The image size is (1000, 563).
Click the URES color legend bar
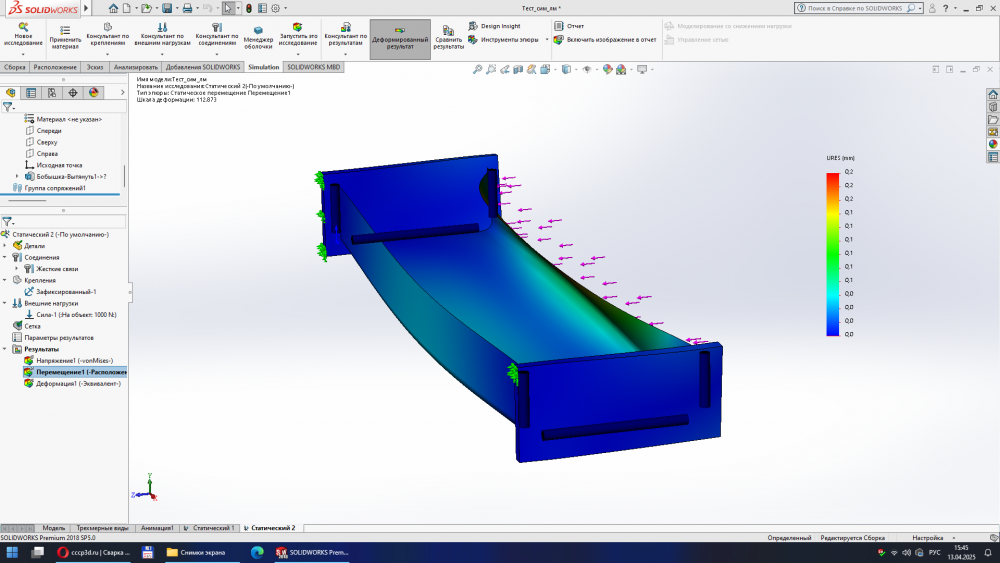click(832, 254)
